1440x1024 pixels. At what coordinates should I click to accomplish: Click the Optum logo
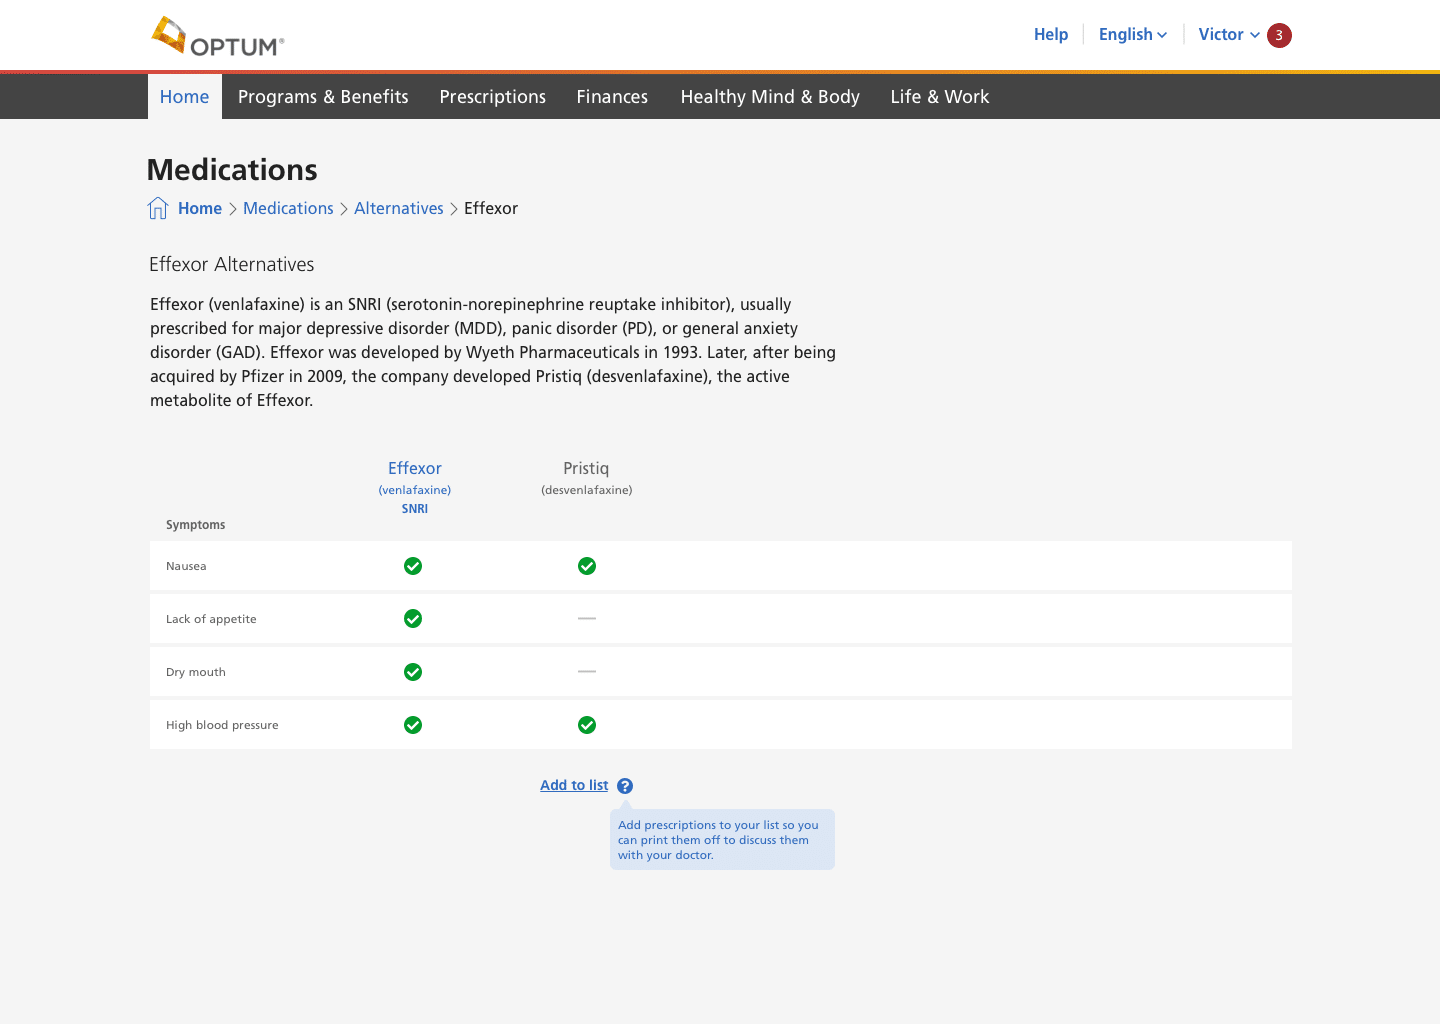point(218,37)
